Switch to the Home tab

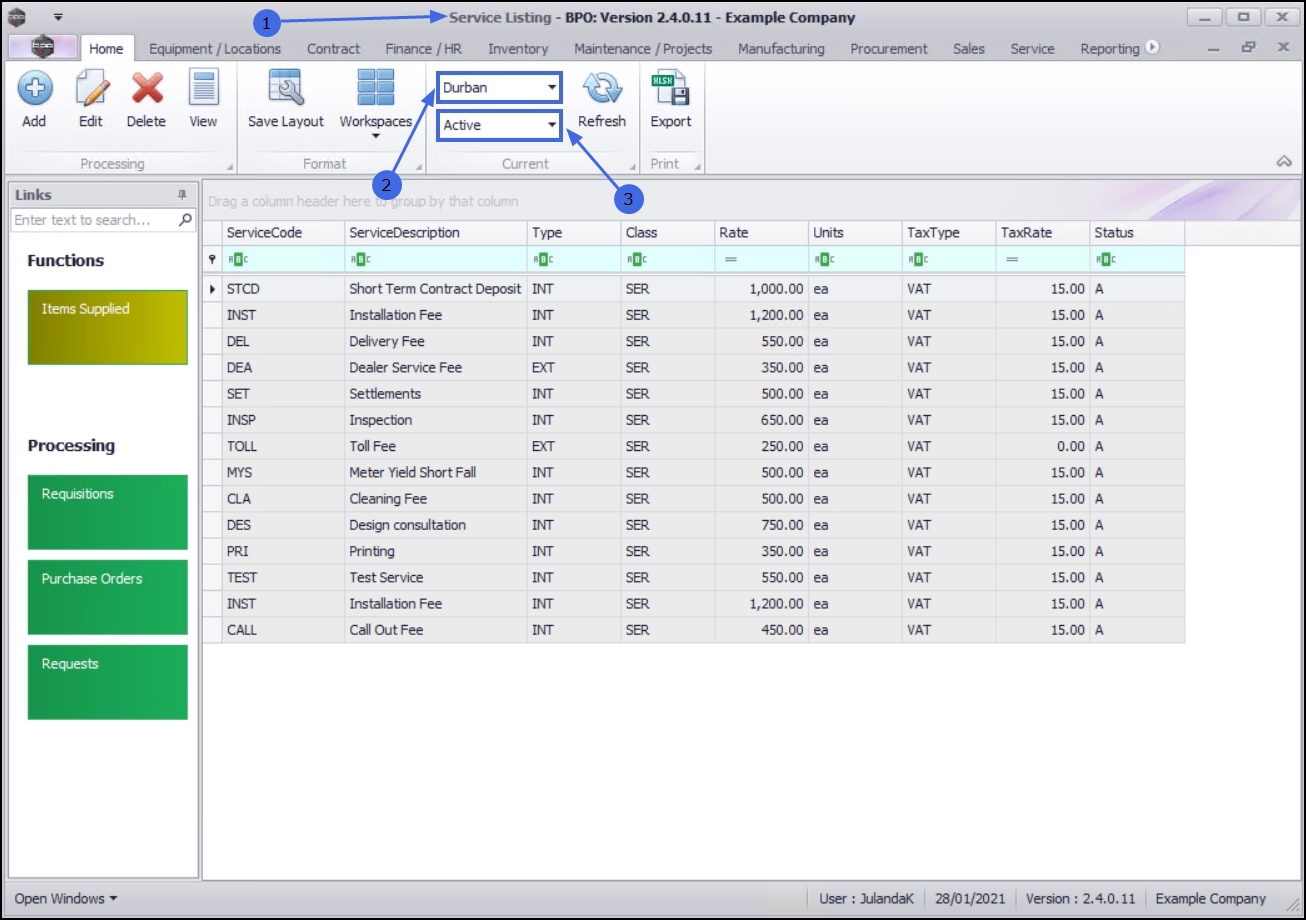[x=106, y=48]
